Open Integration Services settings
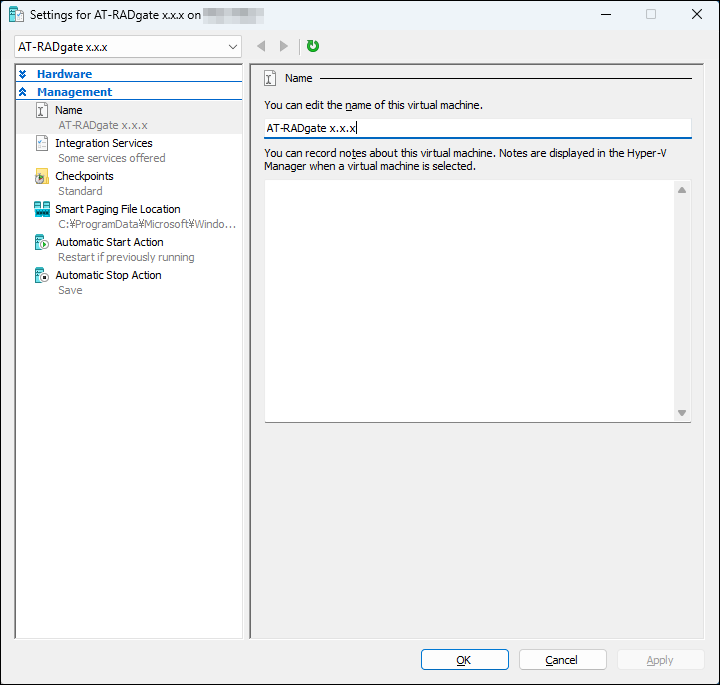Screen dimensions: 720x685 (x=104, y=143)
